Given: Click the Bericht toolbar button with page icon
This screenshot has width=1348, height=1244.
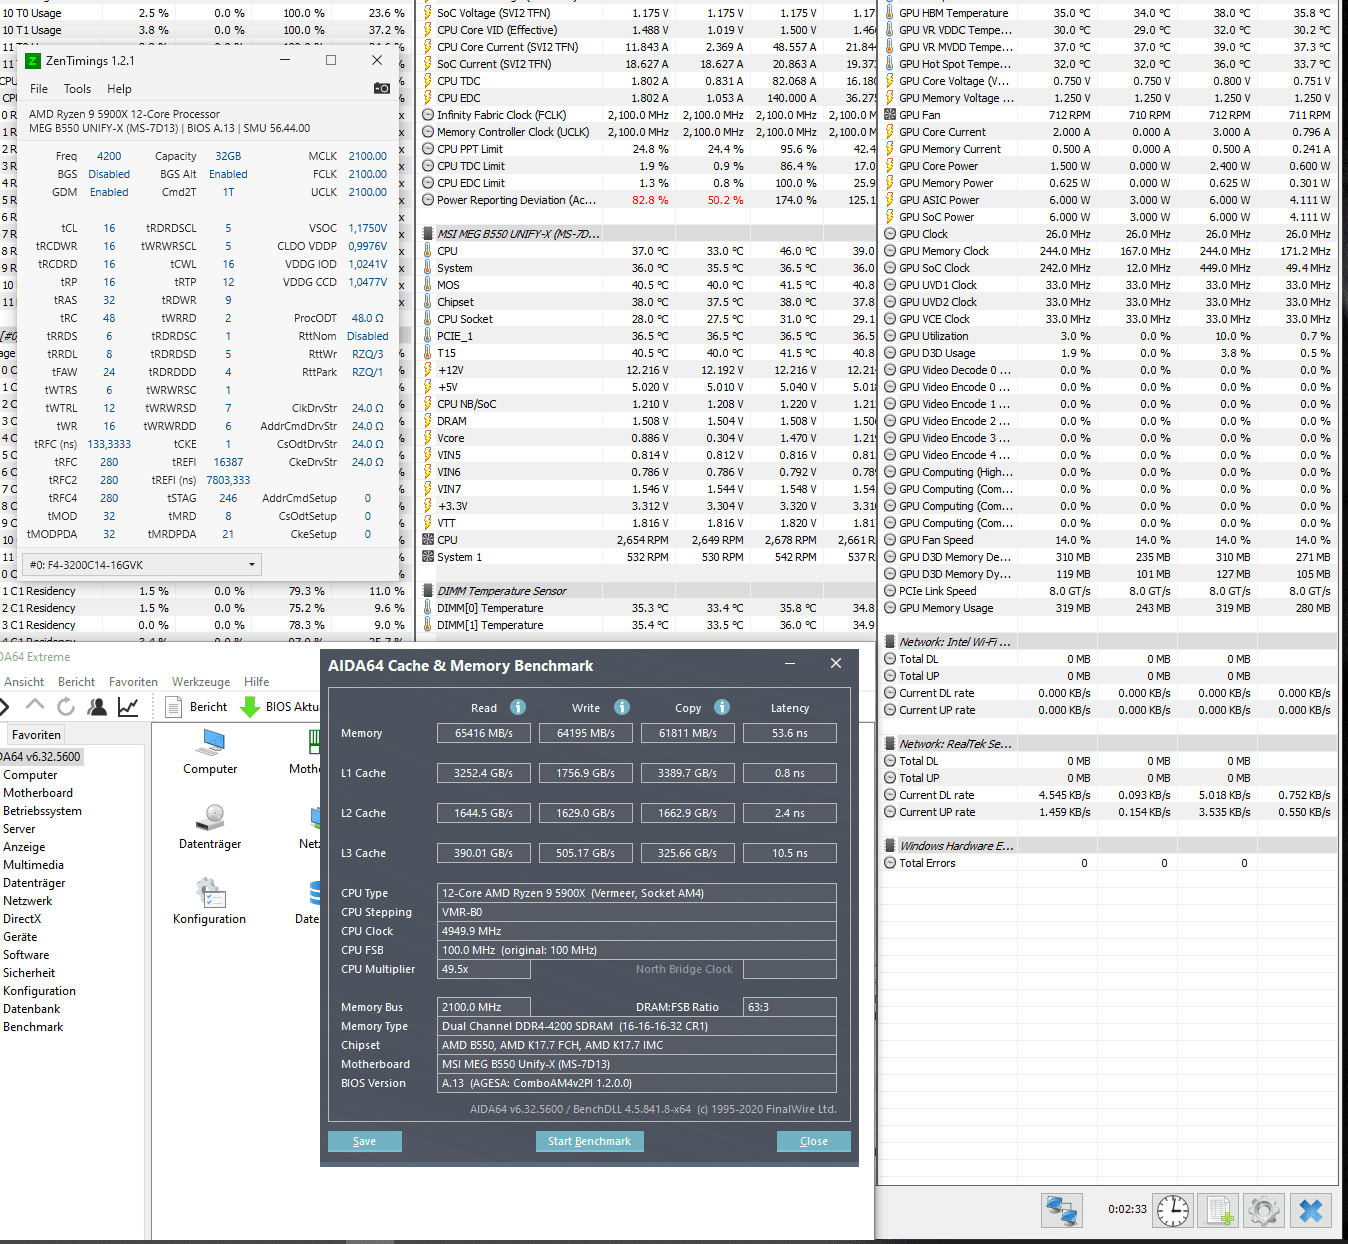Looking at the screenshot, I should click(197, 707).
